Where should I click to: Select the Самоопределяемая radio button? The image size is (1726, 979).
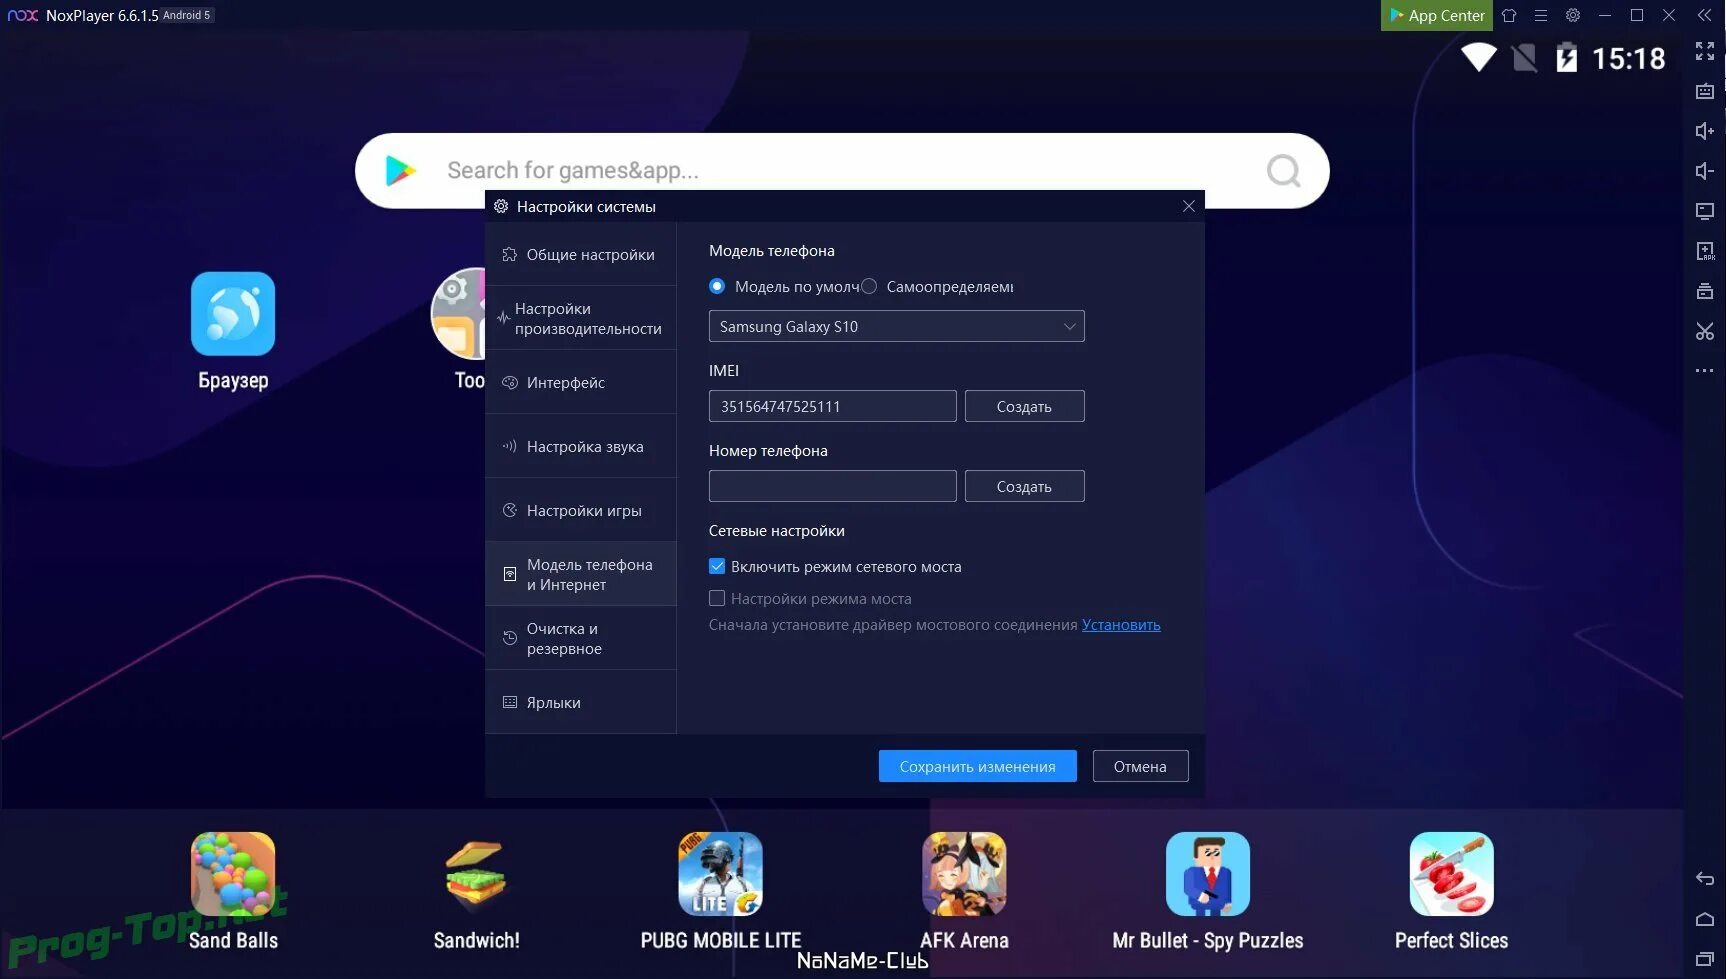(869, 287)
